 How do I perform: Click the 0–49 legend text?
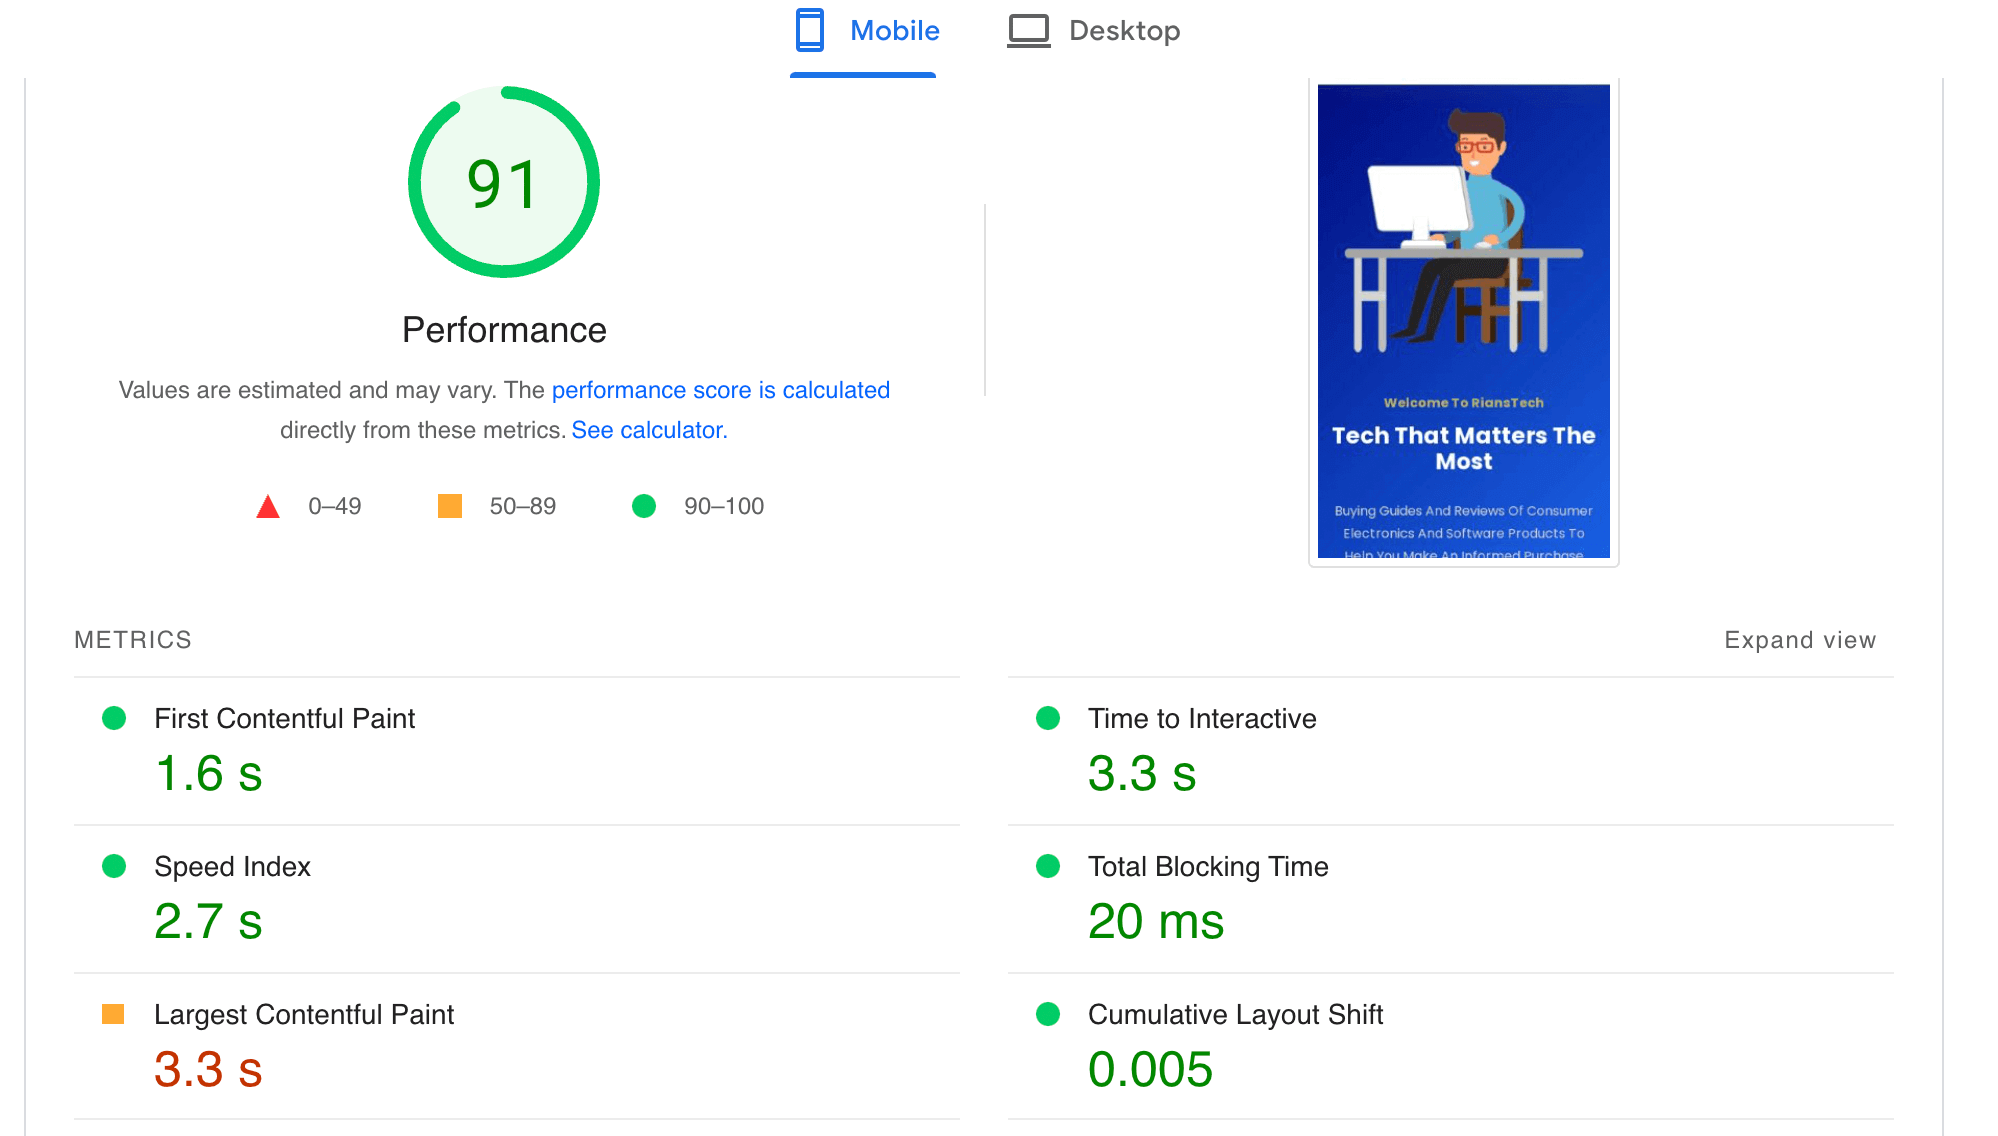click(x=335, y=506)
